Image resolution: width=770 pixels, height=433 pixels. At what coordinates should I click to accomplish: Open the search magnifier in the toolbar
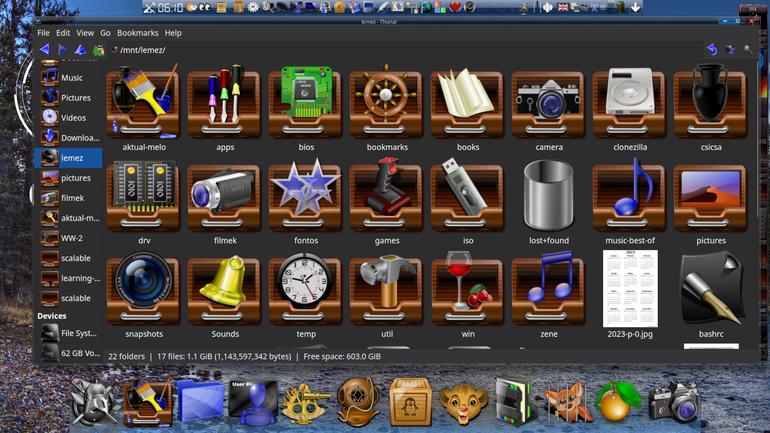(x=748, y=50)
